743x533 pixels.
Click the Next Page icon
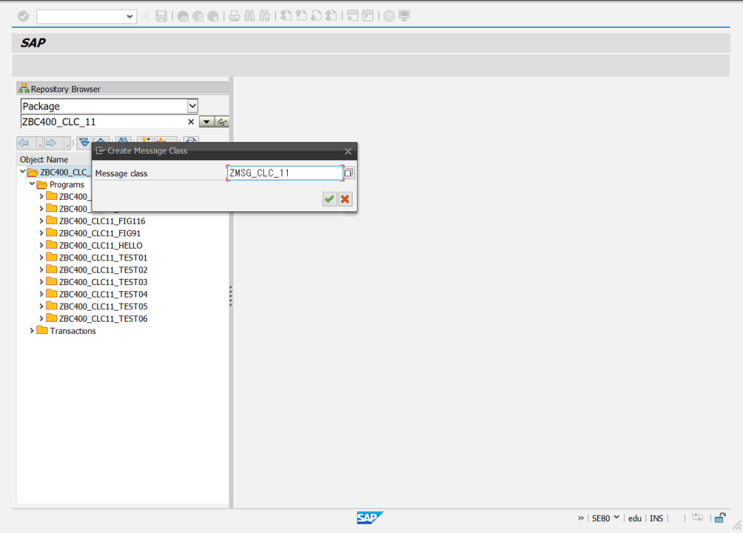[316, 16]
